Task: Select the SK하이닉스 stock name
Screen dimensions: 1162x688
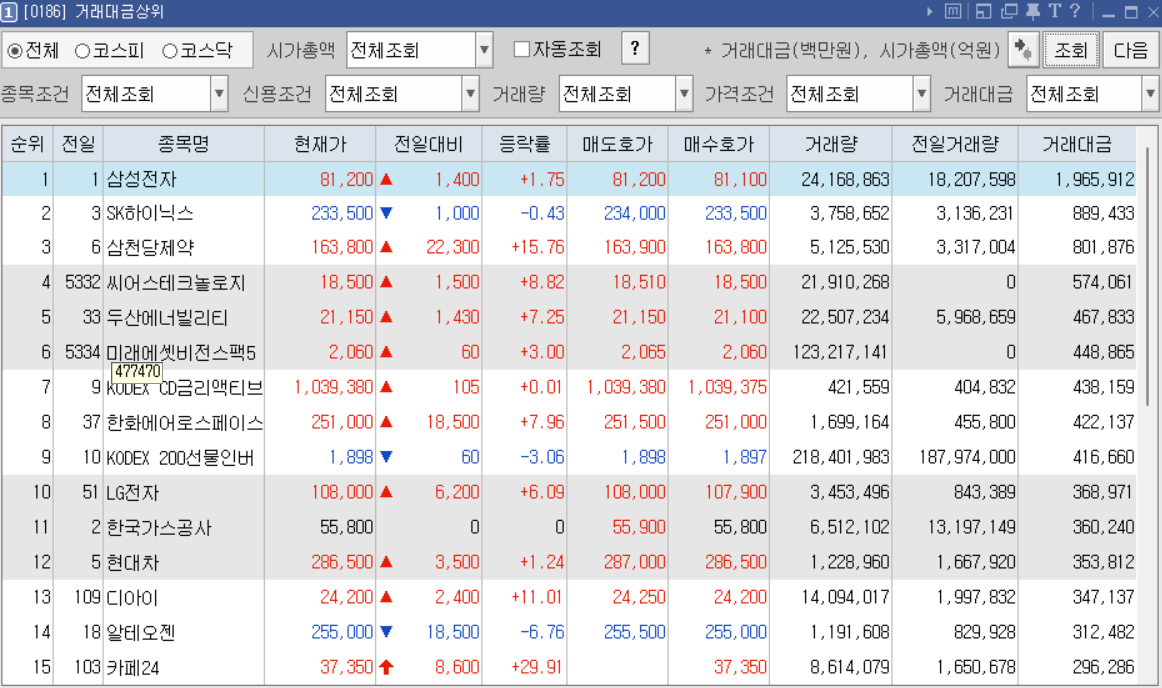Action: (x=150, y=214)
